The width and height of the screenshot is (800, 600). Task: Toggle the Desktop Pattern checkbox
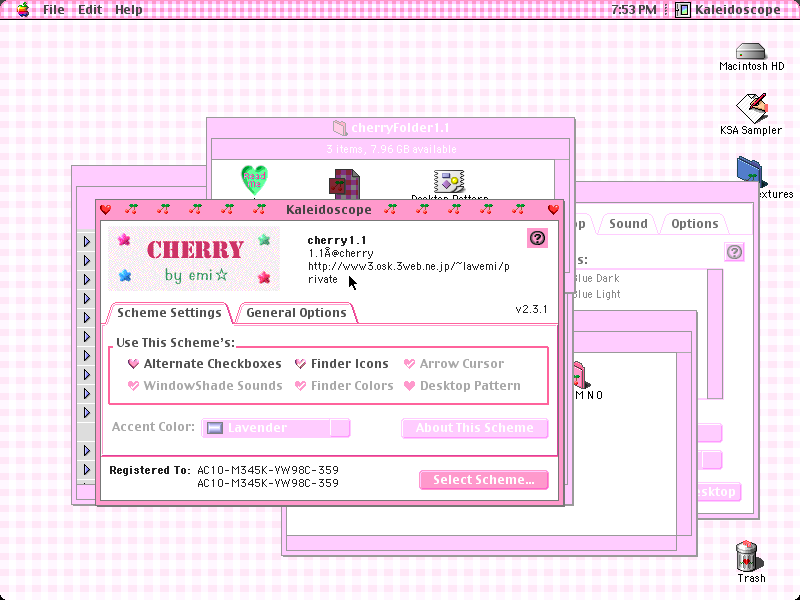pos(462,386)
